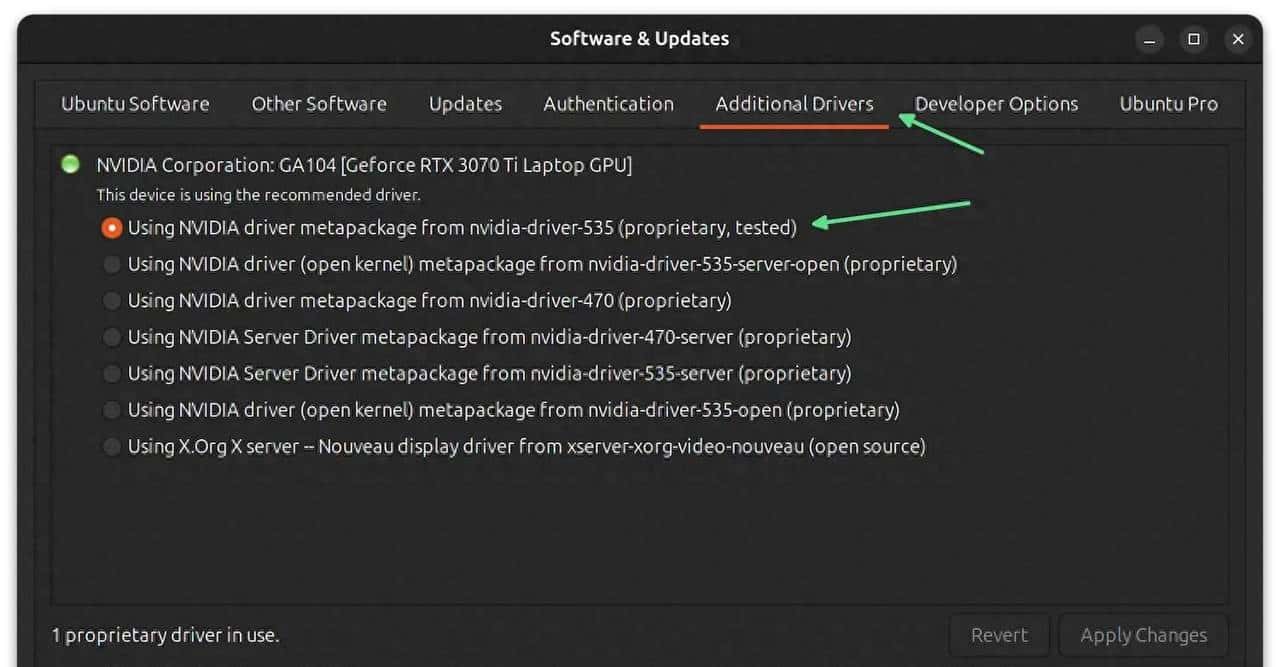The image size is (1280, 667).
Task: Select the Additional Drivers tab
Action: tap(794, 104)
